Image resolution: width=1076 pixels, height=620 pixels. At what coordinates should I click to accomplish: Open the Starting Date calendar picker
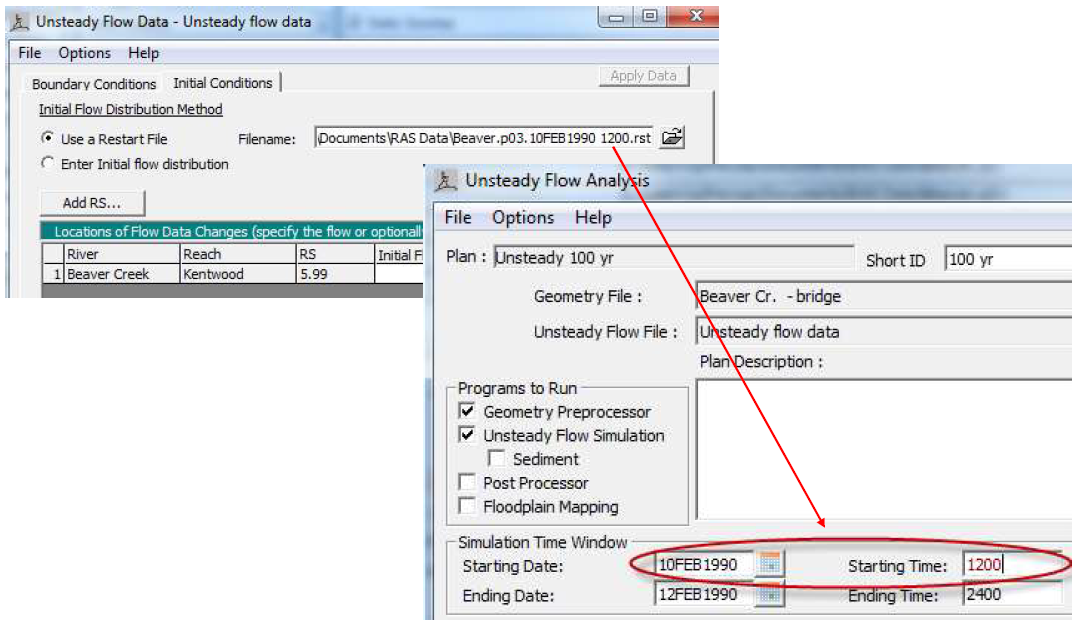coord(769,565)
